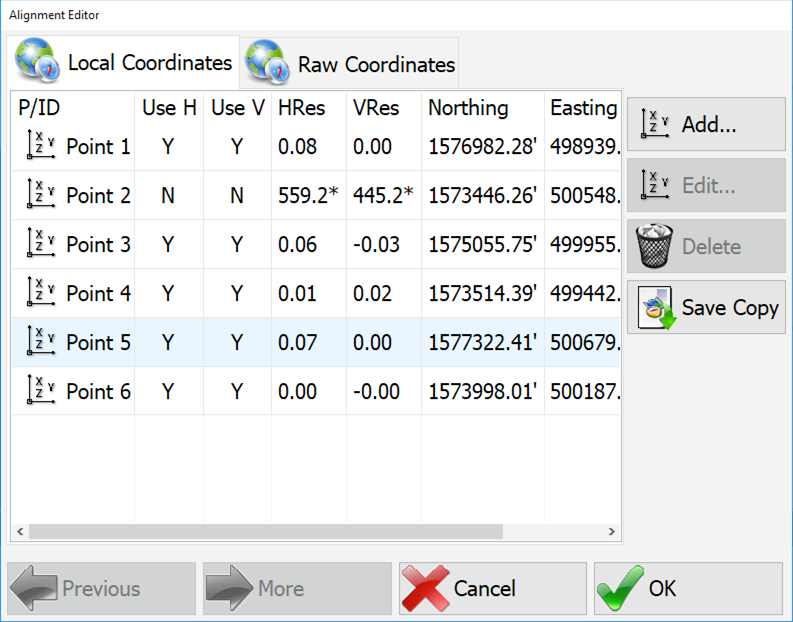Click the green checkmark OK icon
Screen dimensions: 793x622
[x=620, y=588]
